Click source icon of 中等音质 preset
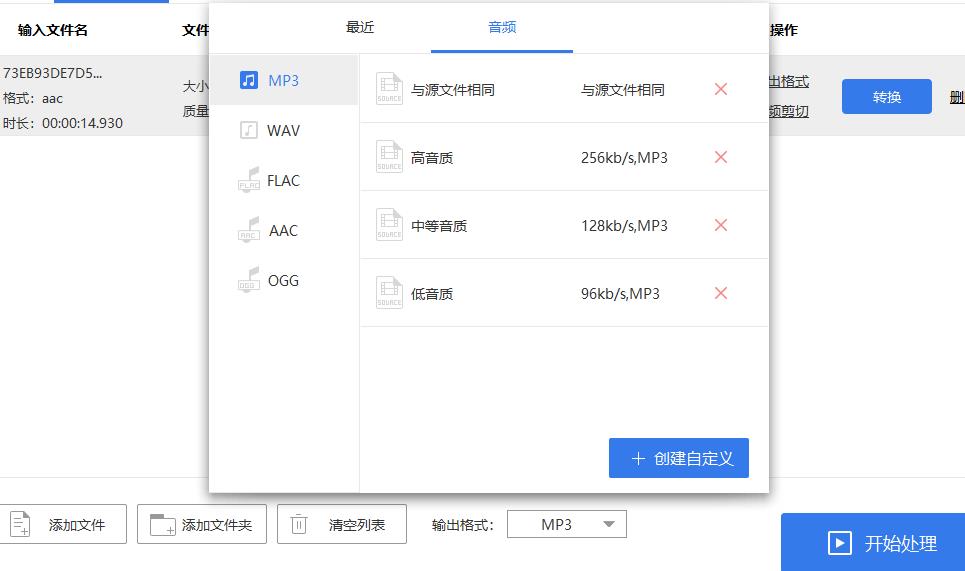 (389, 225)
